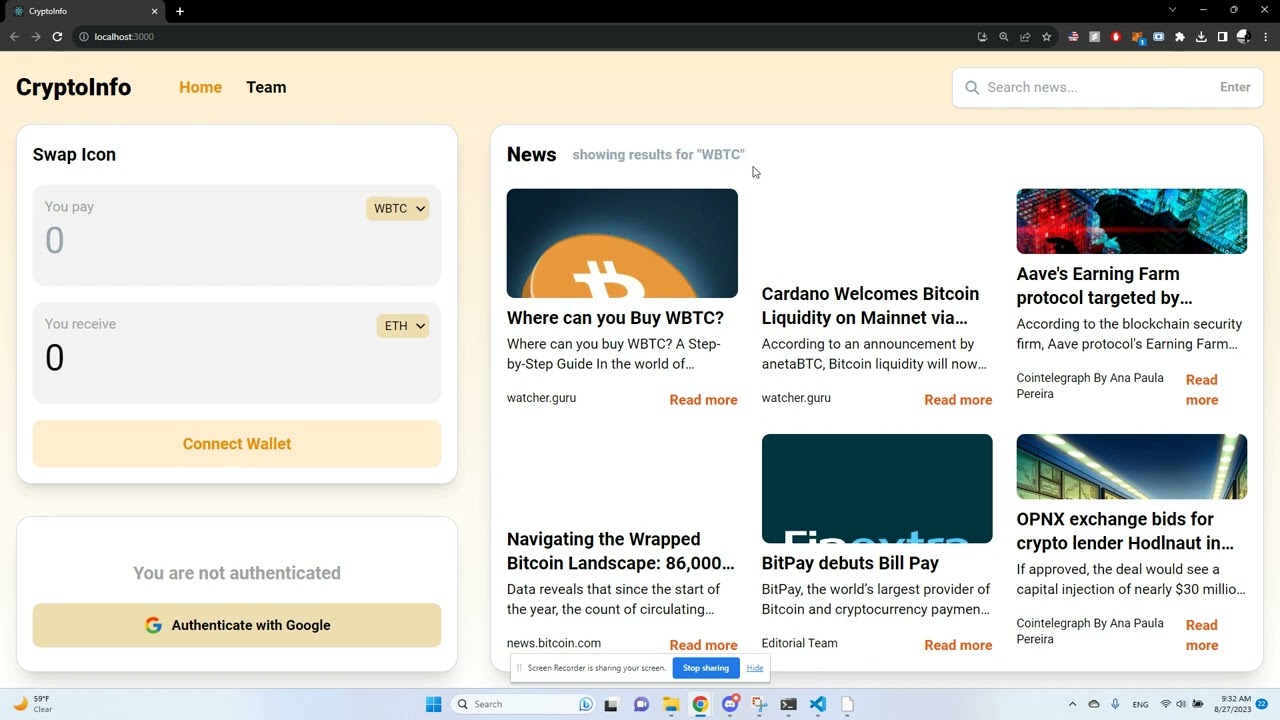
Task: Click the US flag extension icon
Action: [1073, 37]
